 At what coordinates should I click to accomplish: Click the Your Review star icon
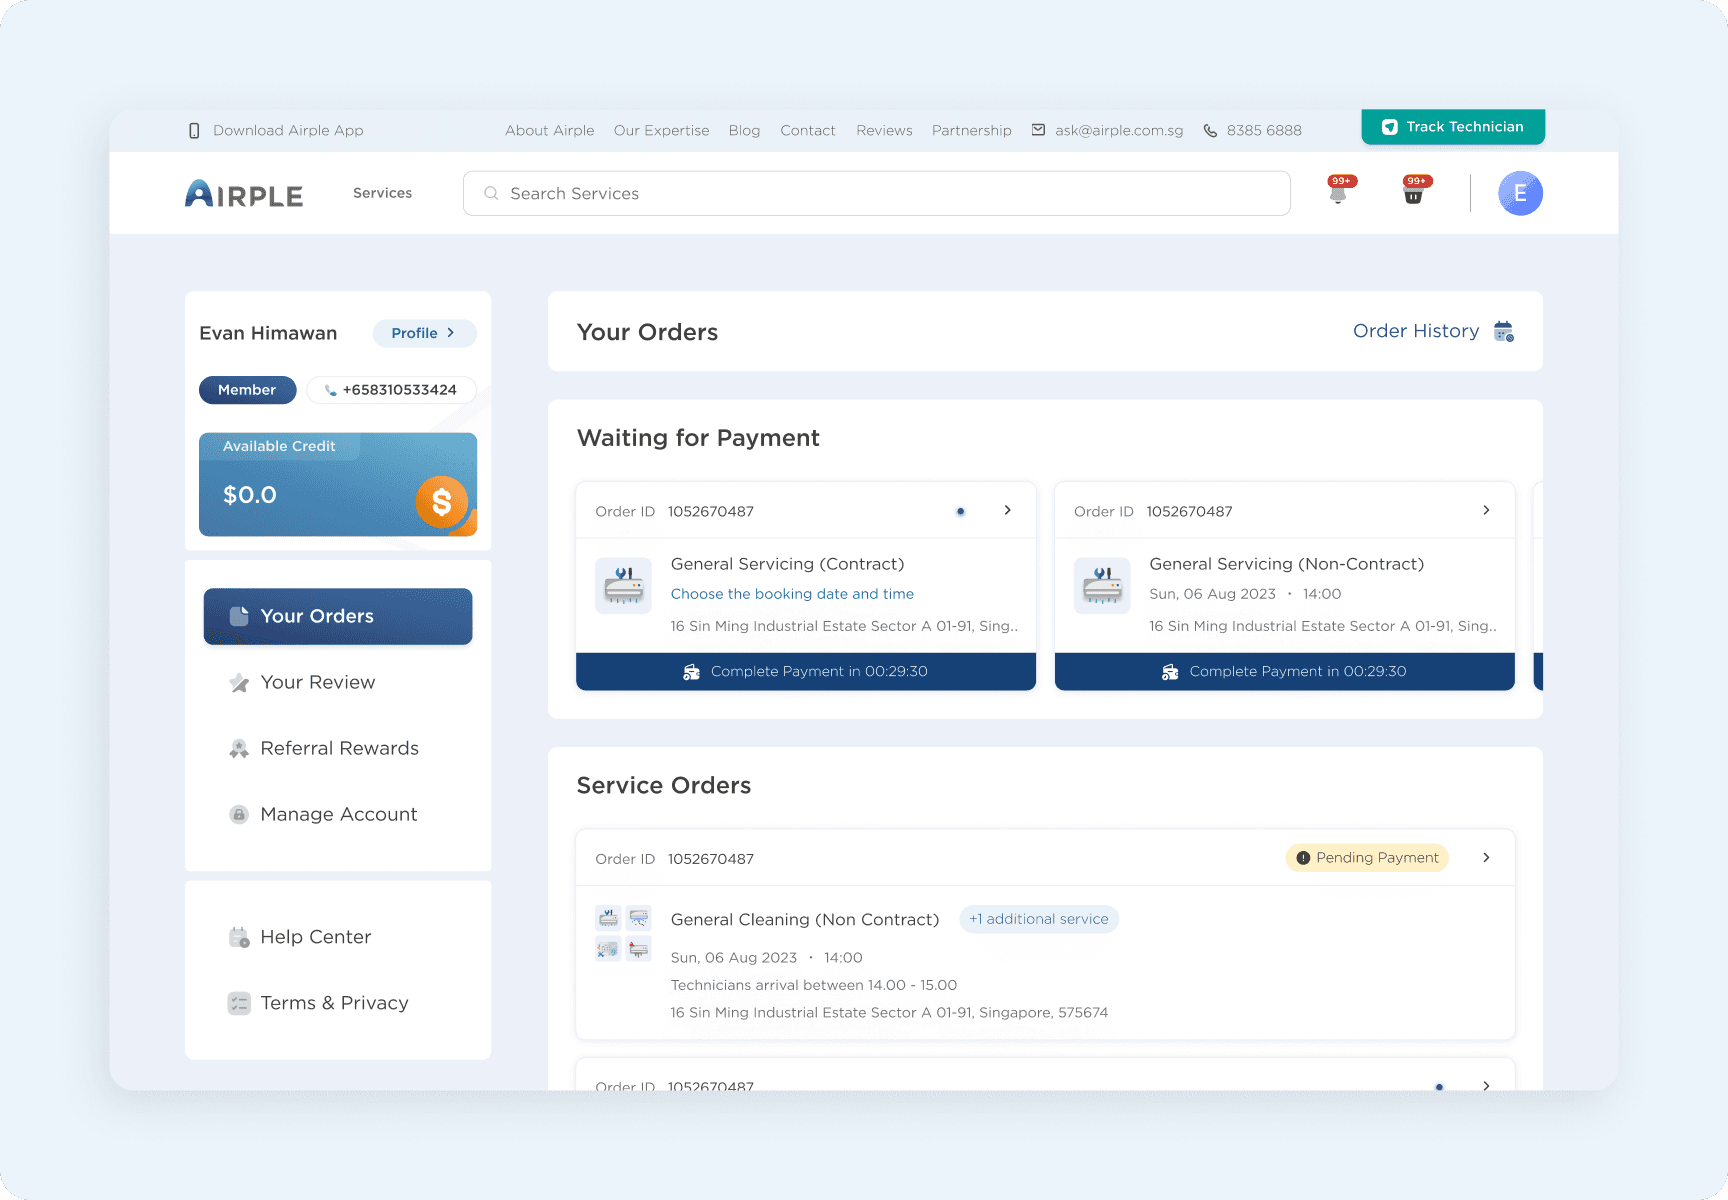pos(239,683)
